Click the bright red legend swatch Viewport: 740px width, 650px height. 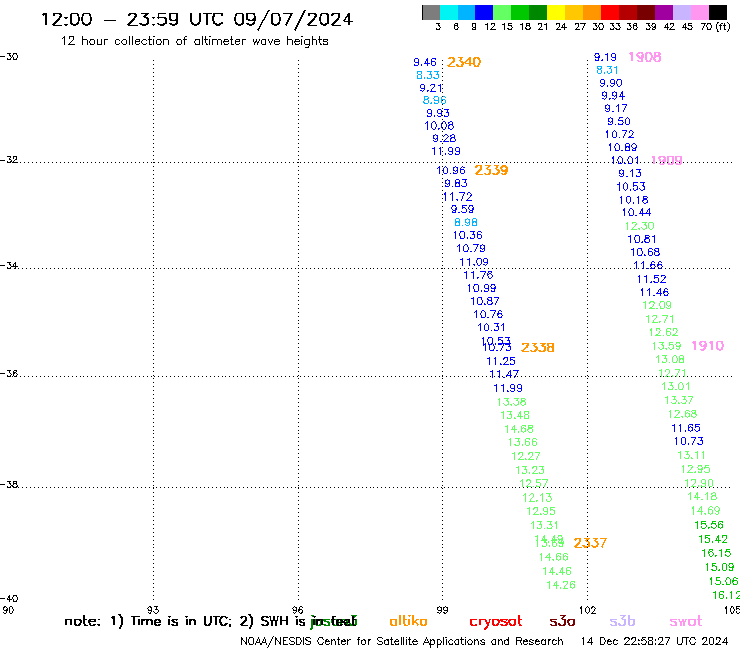[x=610, y=12]
